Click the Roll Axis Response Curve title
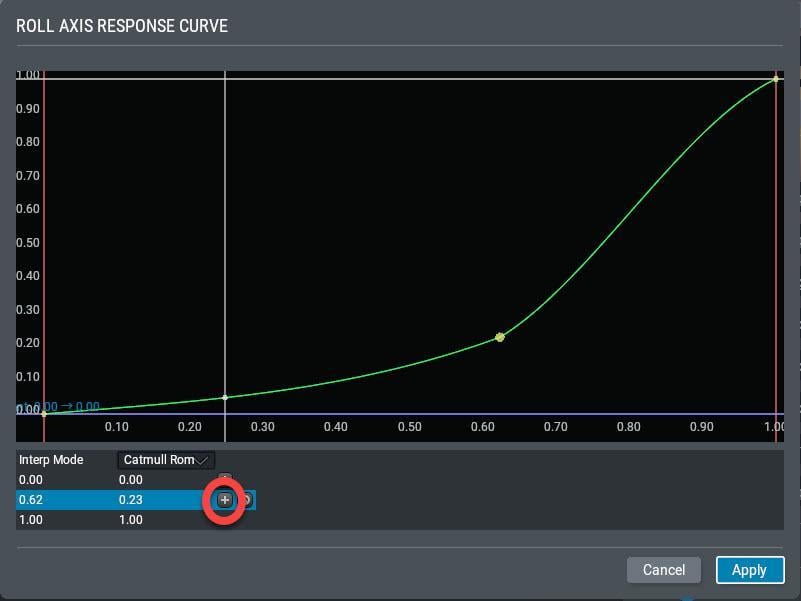The height and width of the screenshot is (601, 801). pyautogui.click(x=122, y=26)
